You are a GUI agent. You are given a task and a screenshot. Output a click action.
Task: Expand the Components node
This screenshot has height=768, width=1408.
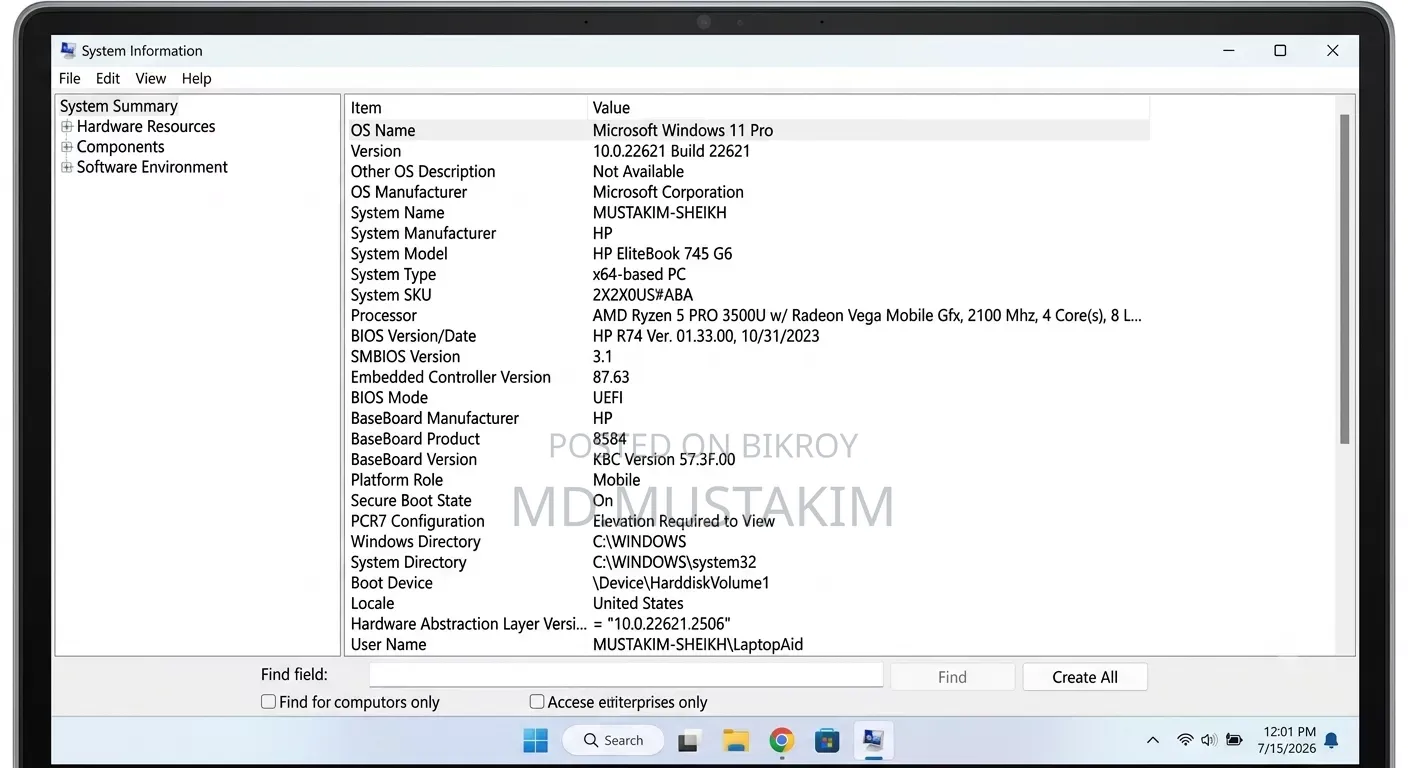tap(67, 147)
